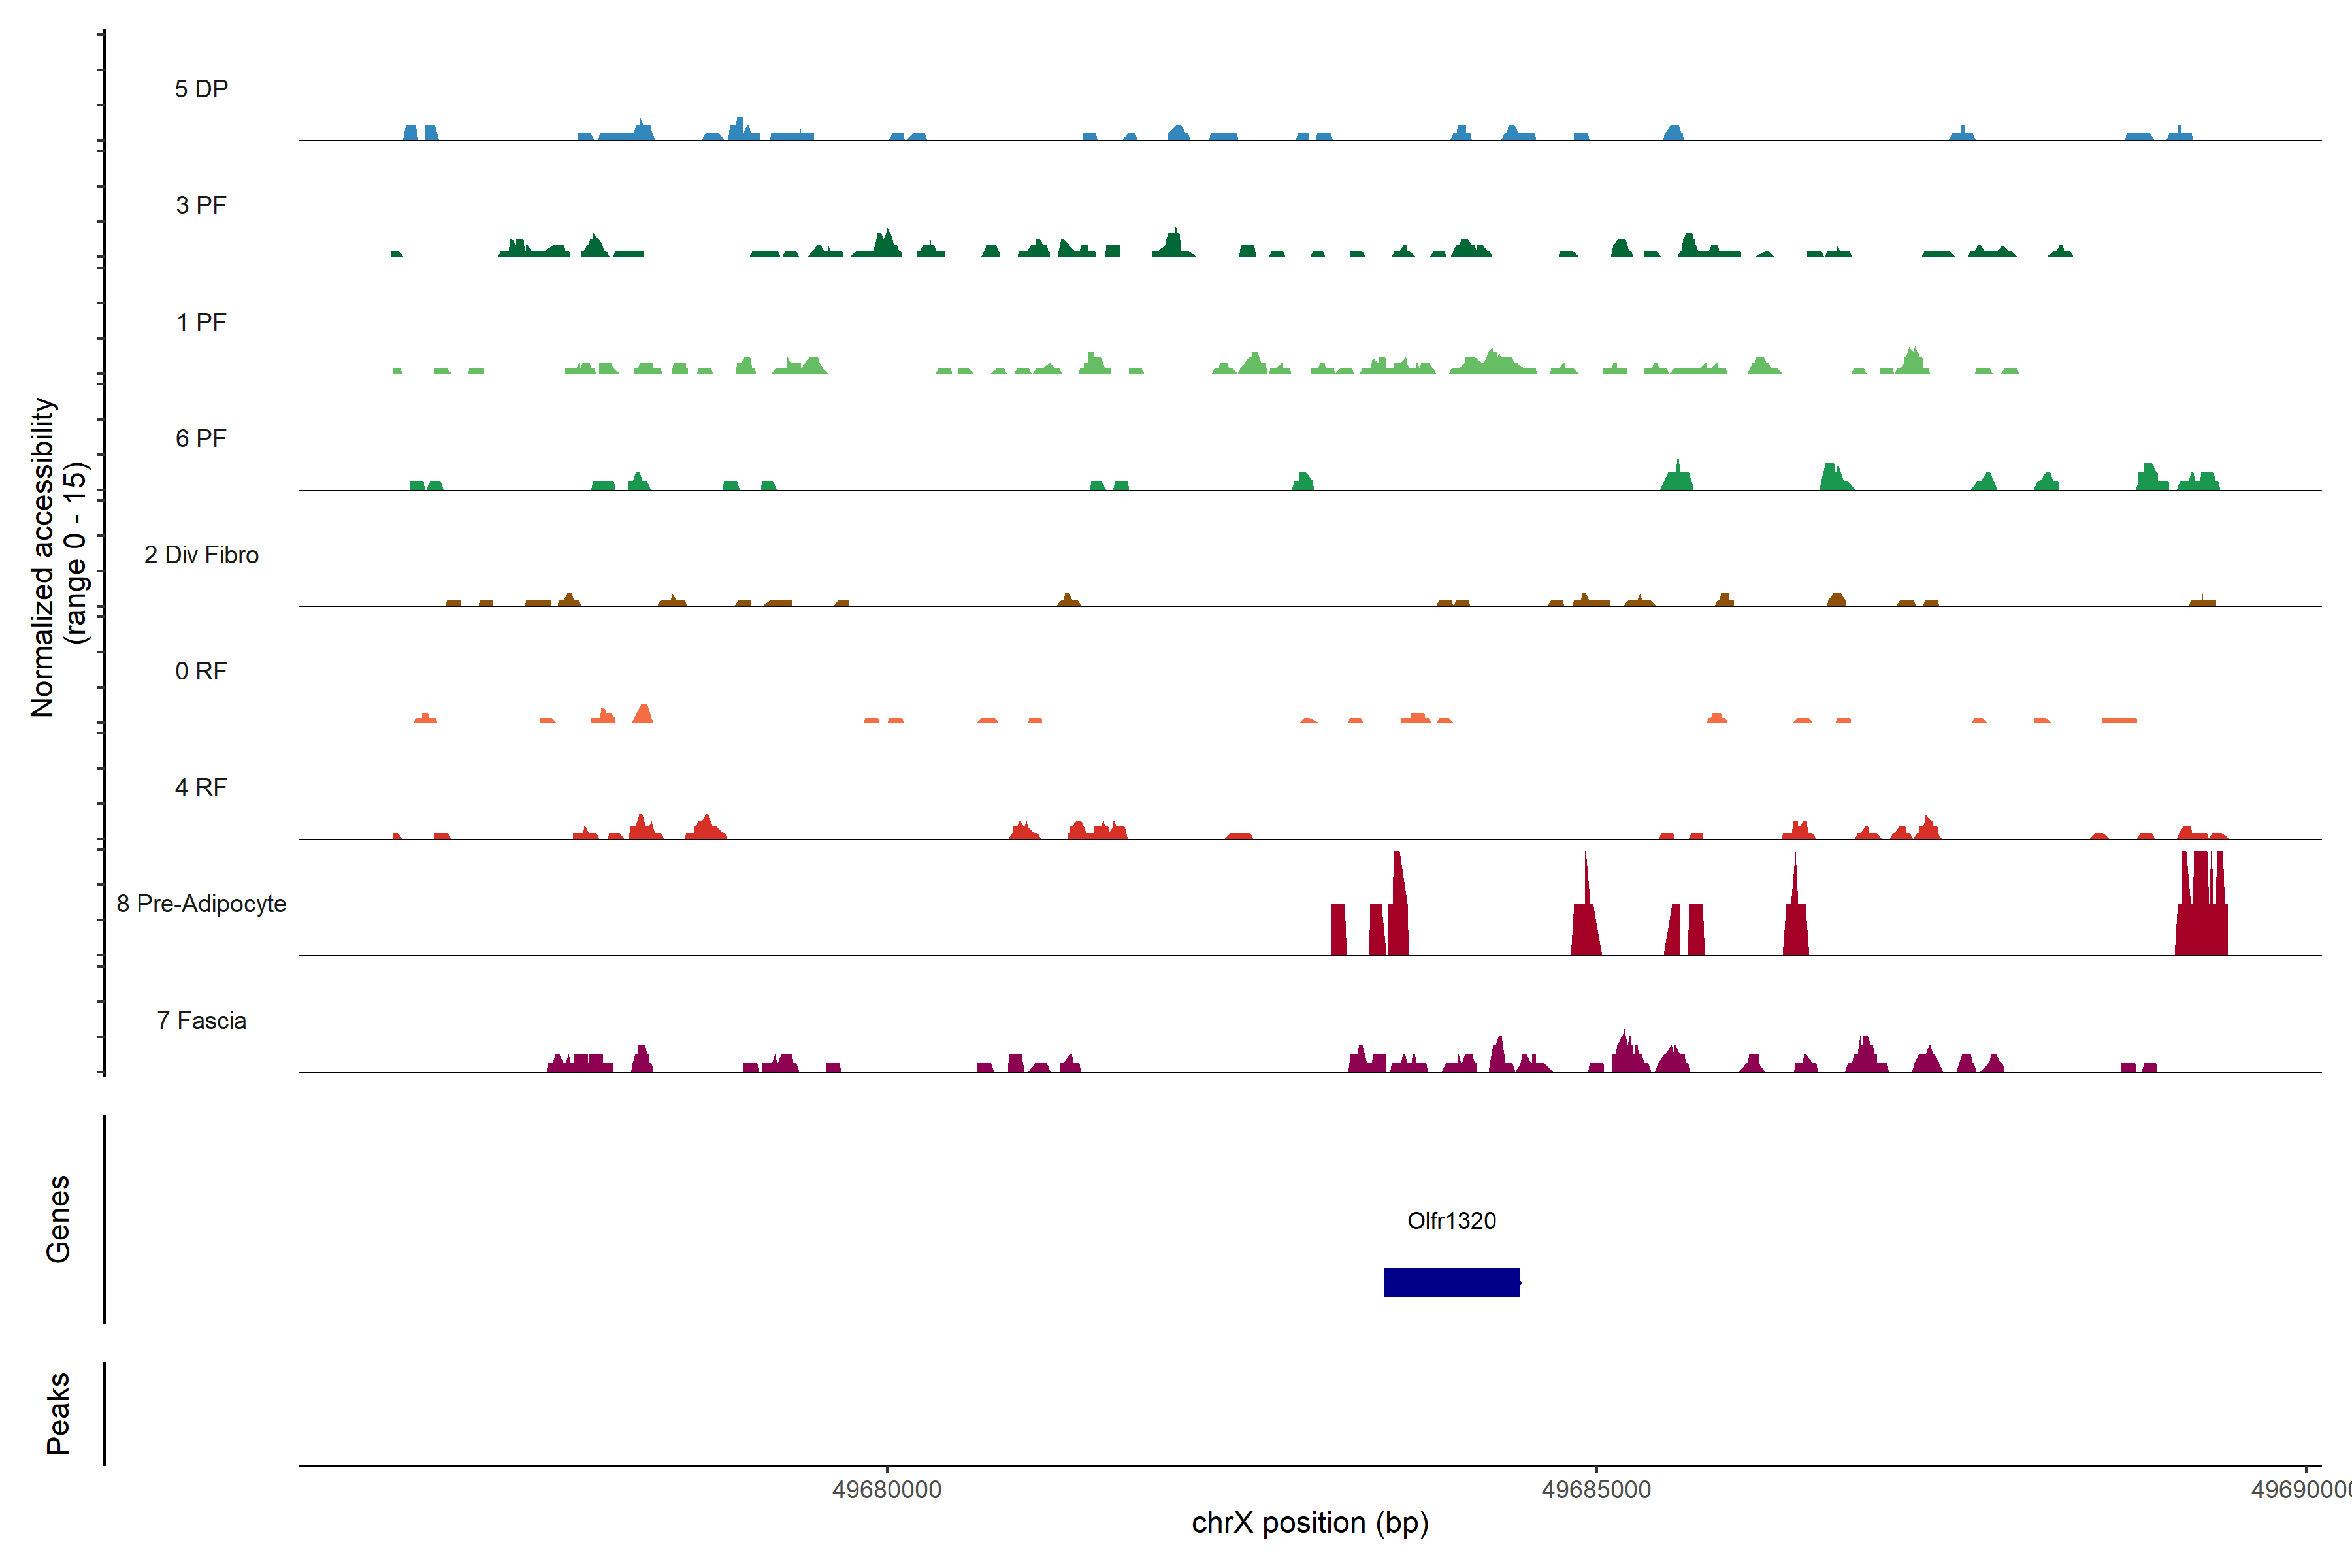Select the 2 Div Fibro label
Viewport: 2352px width, 1568px height.
201,554
